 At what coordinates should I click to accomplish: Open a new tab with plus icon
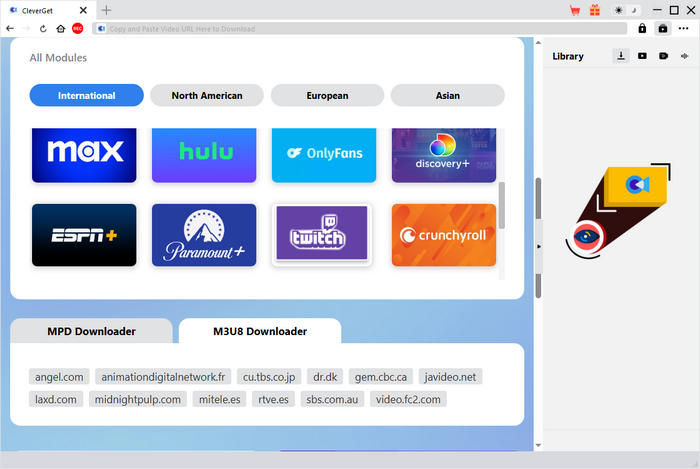tap(106, 10)
